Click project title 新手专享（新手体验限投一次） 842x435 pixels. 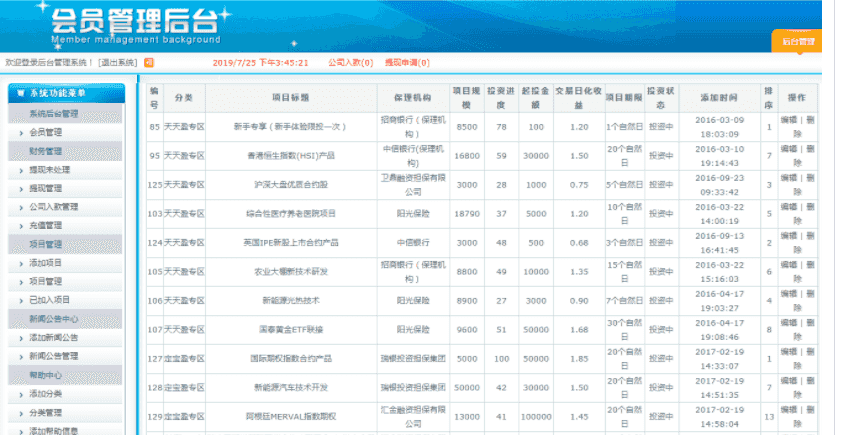[291, 127]
